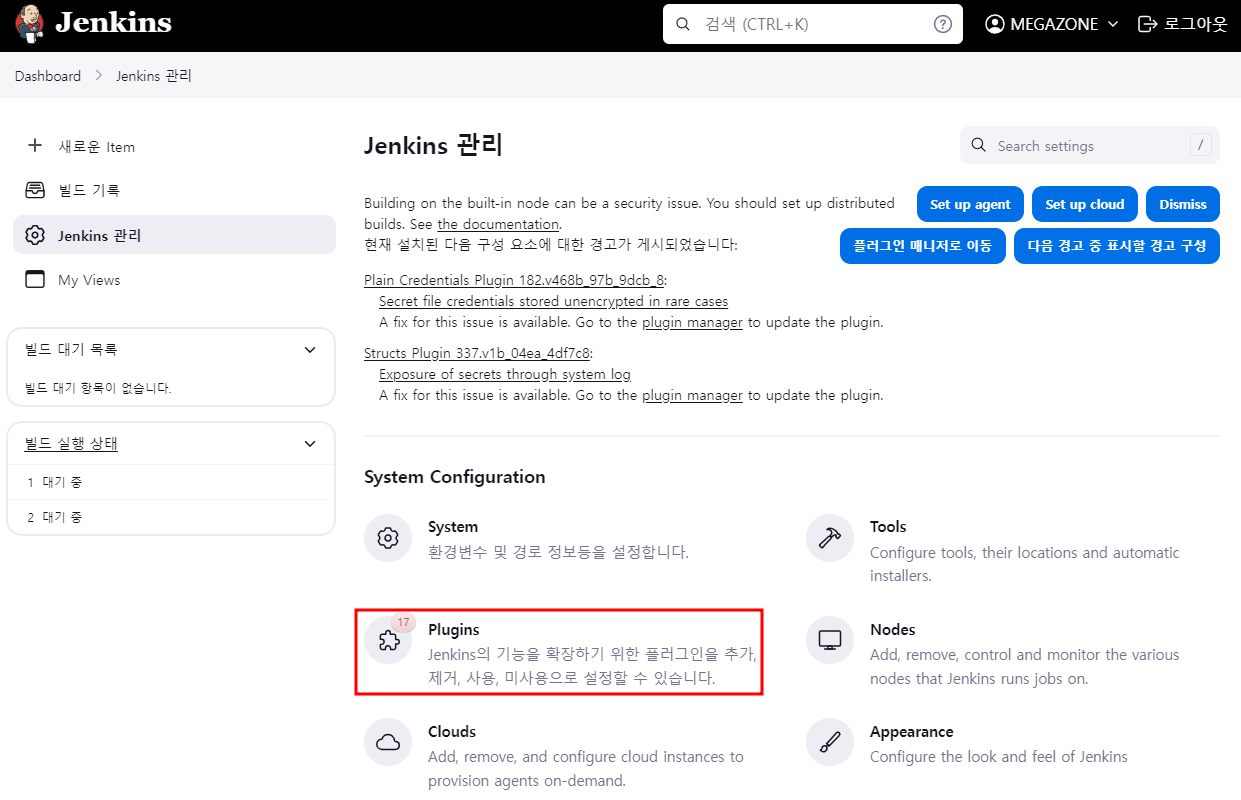The height and width of the screenshot is (800, 1241).
Task: Dismiss the built-in node warning
Action: (1183, 204)
